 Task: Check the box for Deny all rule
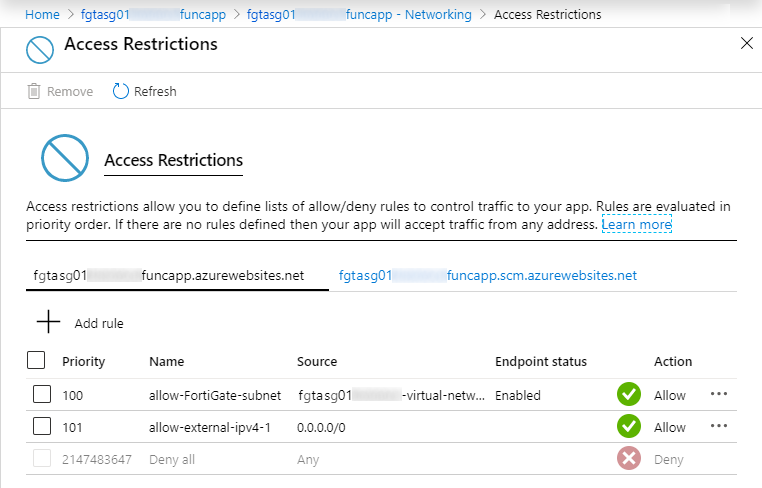pos(42,458)
